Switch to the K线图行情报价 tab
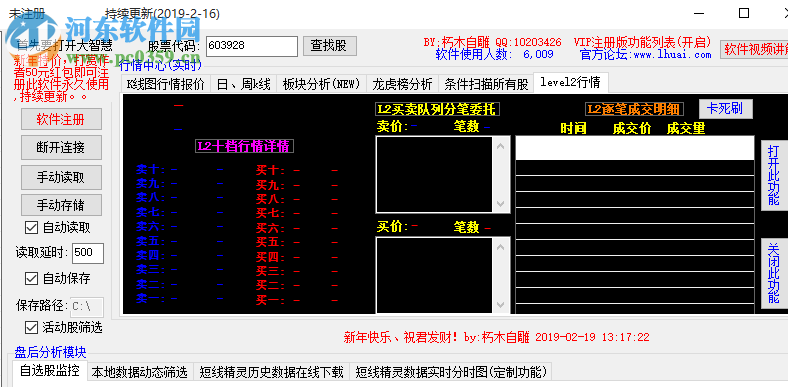Viewport: 788px width, 387px height. click(x=166, y=84)
